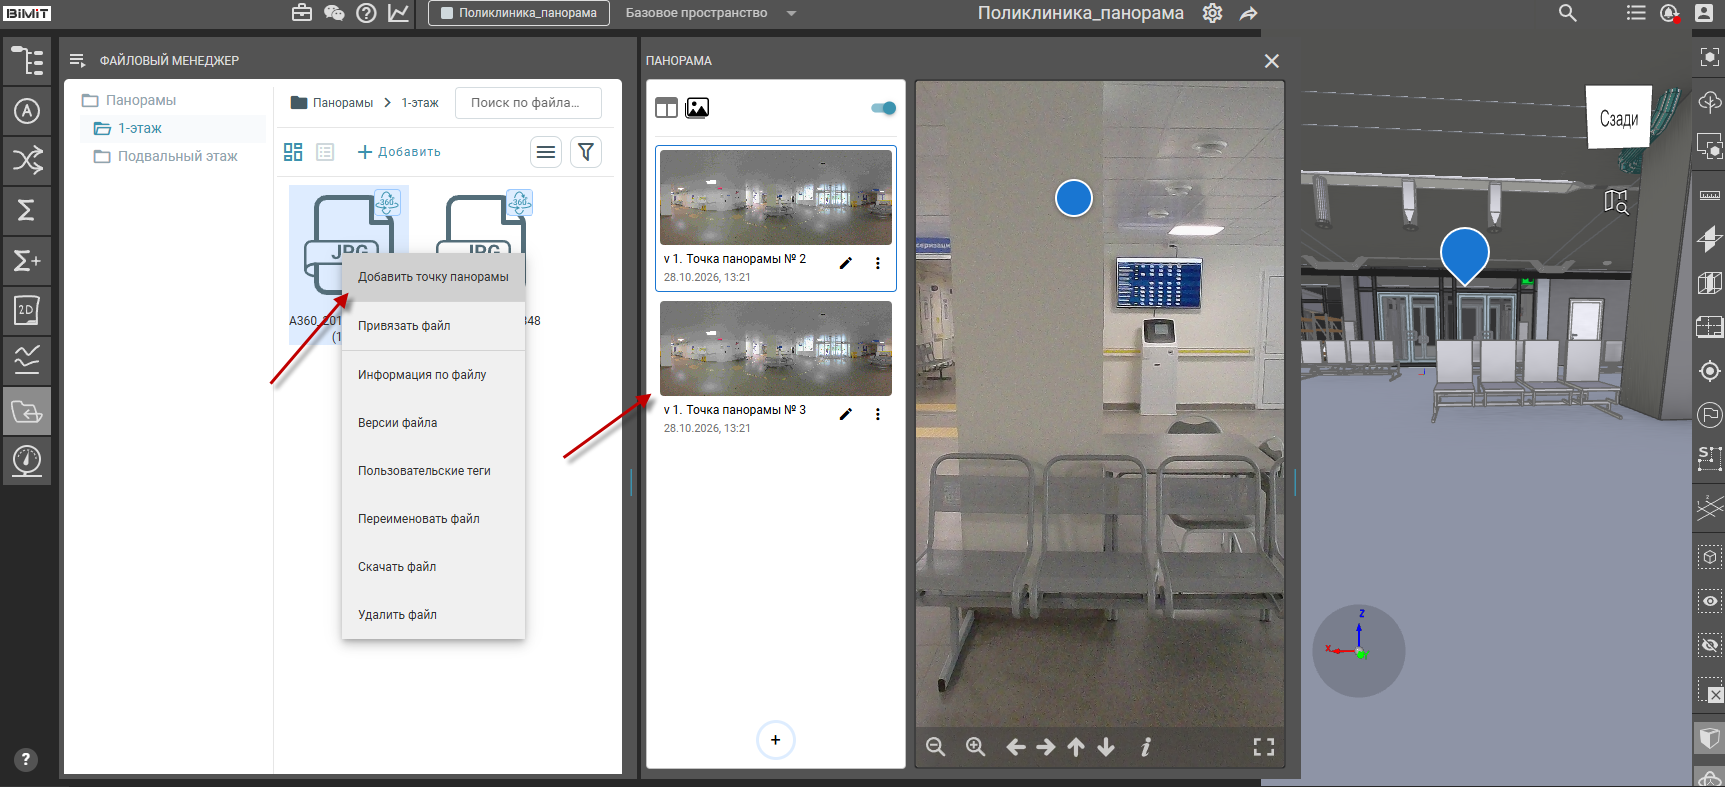Collapse the file manager panel menu icon

click(77, 61)
